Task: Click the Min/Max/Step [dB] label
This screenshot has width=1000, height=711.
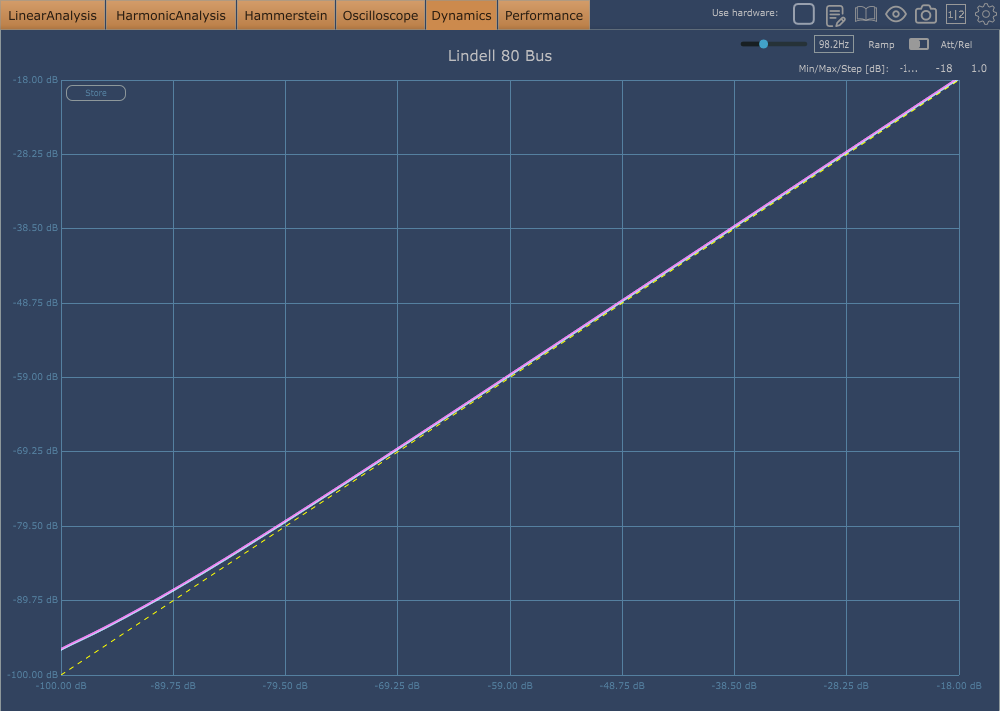Action: pyautogui.click(x=843, y=69)
